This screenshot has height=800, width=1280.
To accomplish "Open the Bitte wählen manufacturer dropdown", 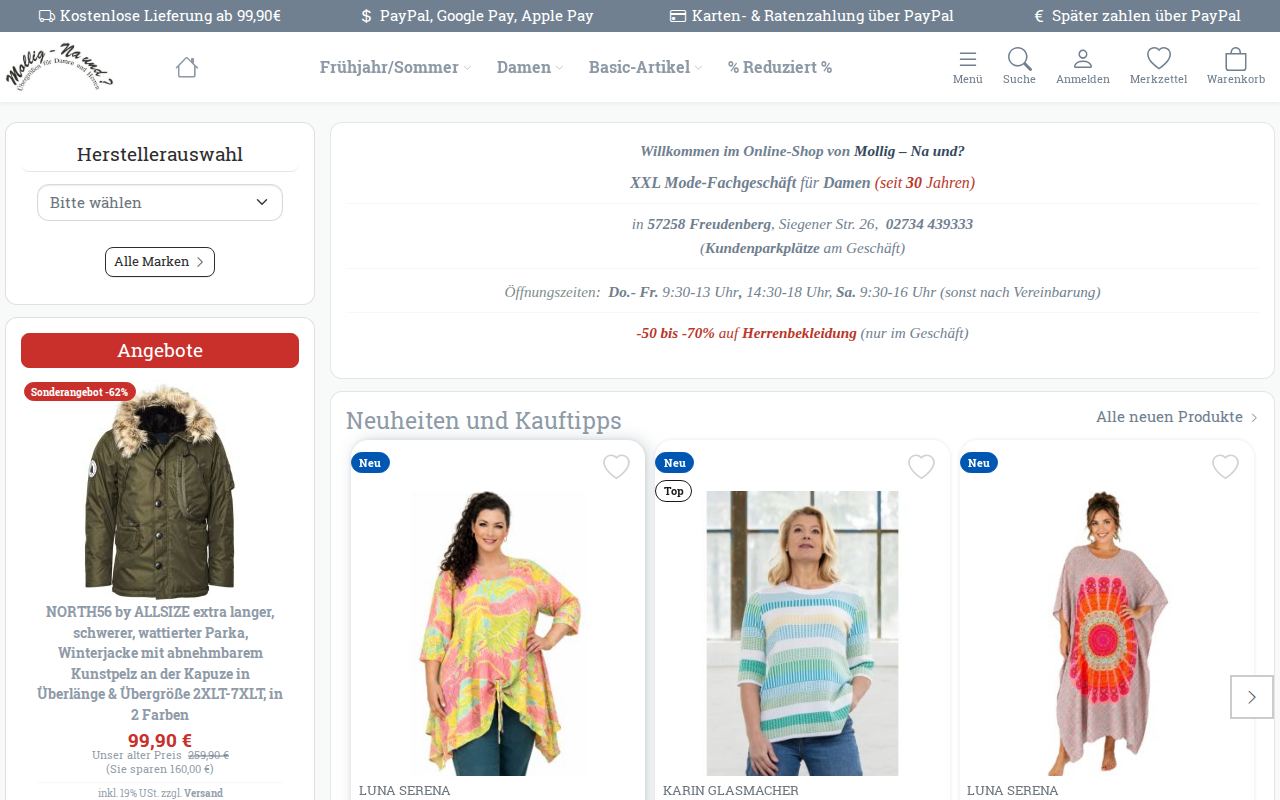I will [x=160, y=202].
